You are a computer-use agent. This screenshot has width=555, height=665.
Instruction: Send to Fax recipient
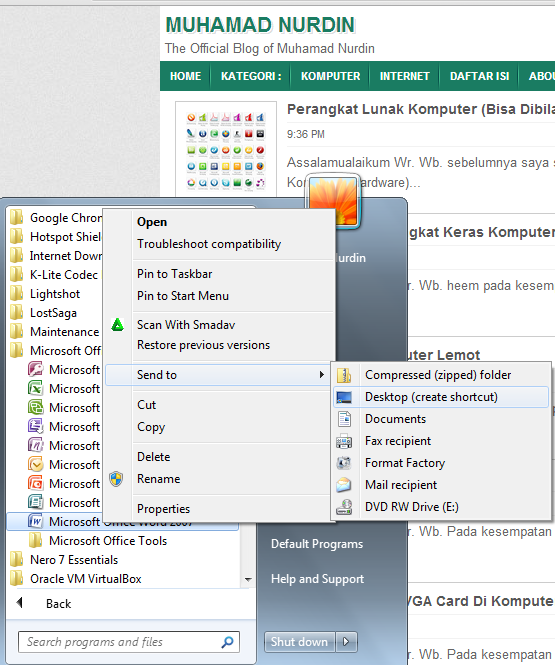[441, 441]
